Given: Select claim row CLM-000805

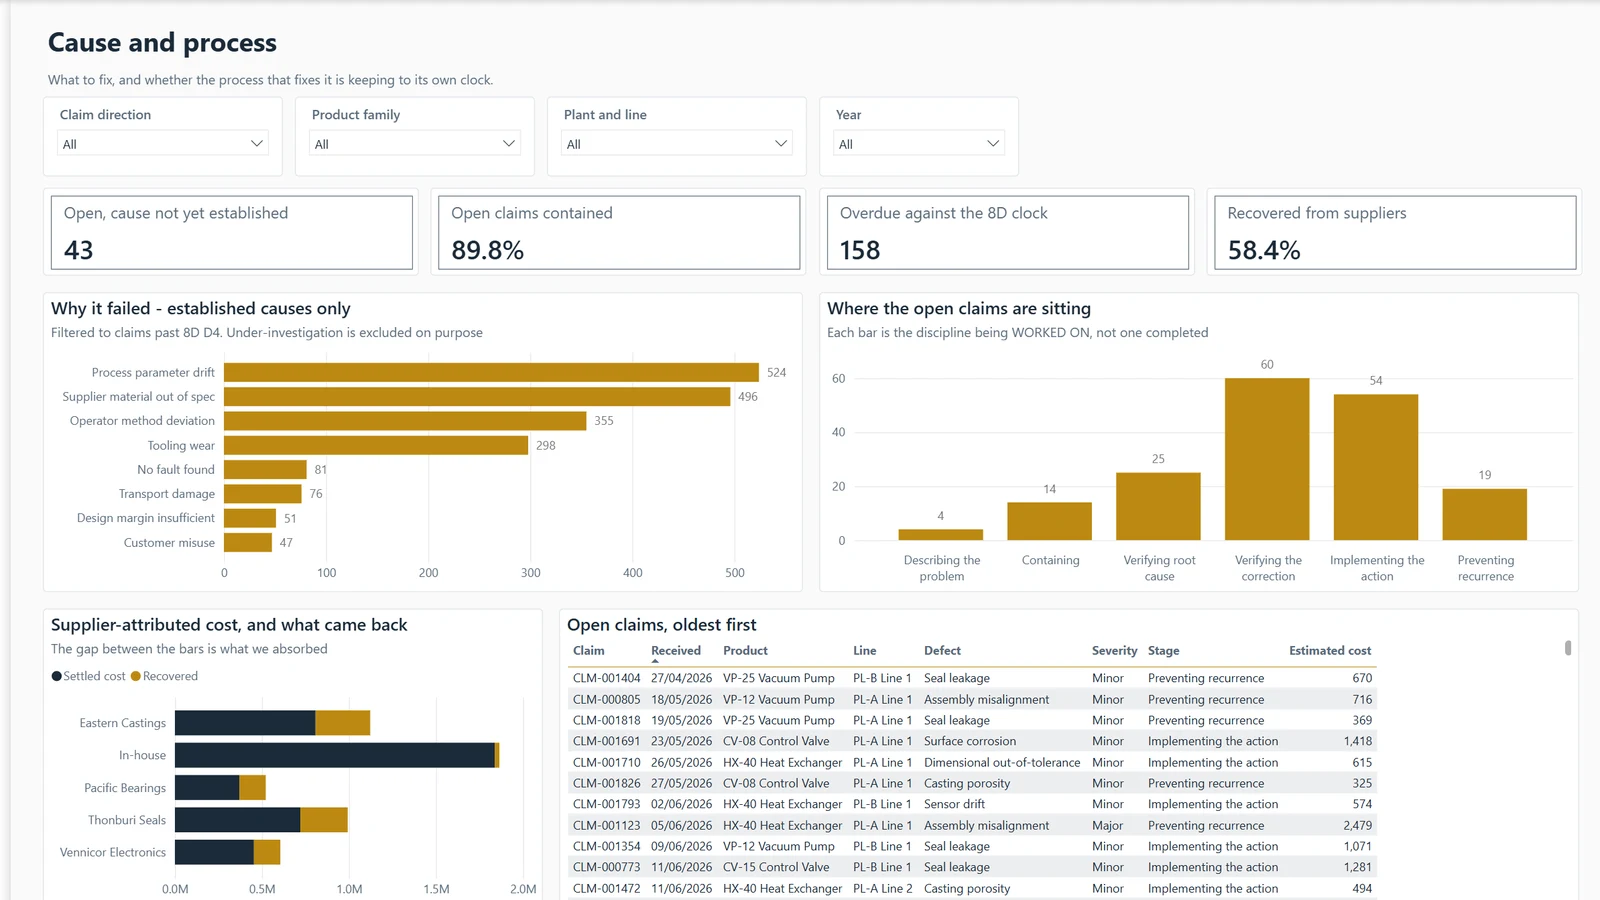Looking at the screenshot, I should click(972, 700).
